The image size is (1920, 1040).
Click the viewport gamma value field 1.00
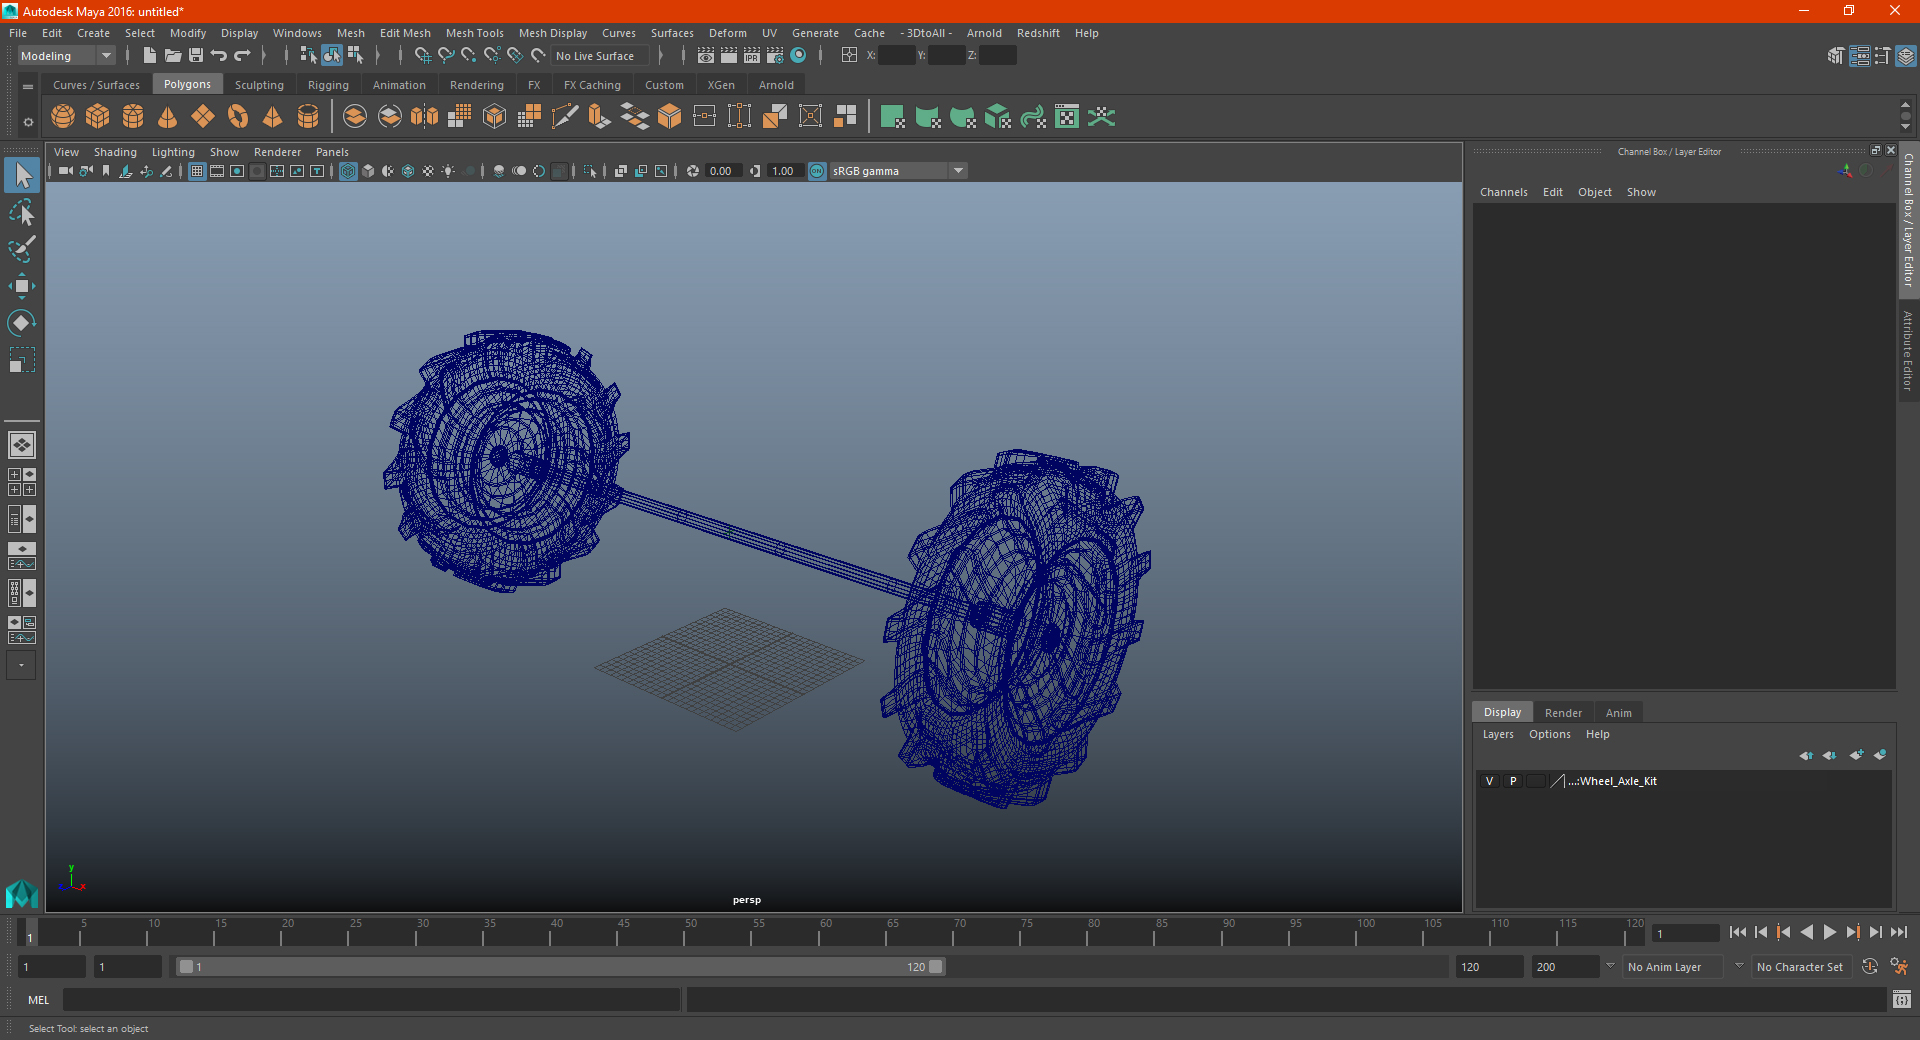[x=783, y=171]
